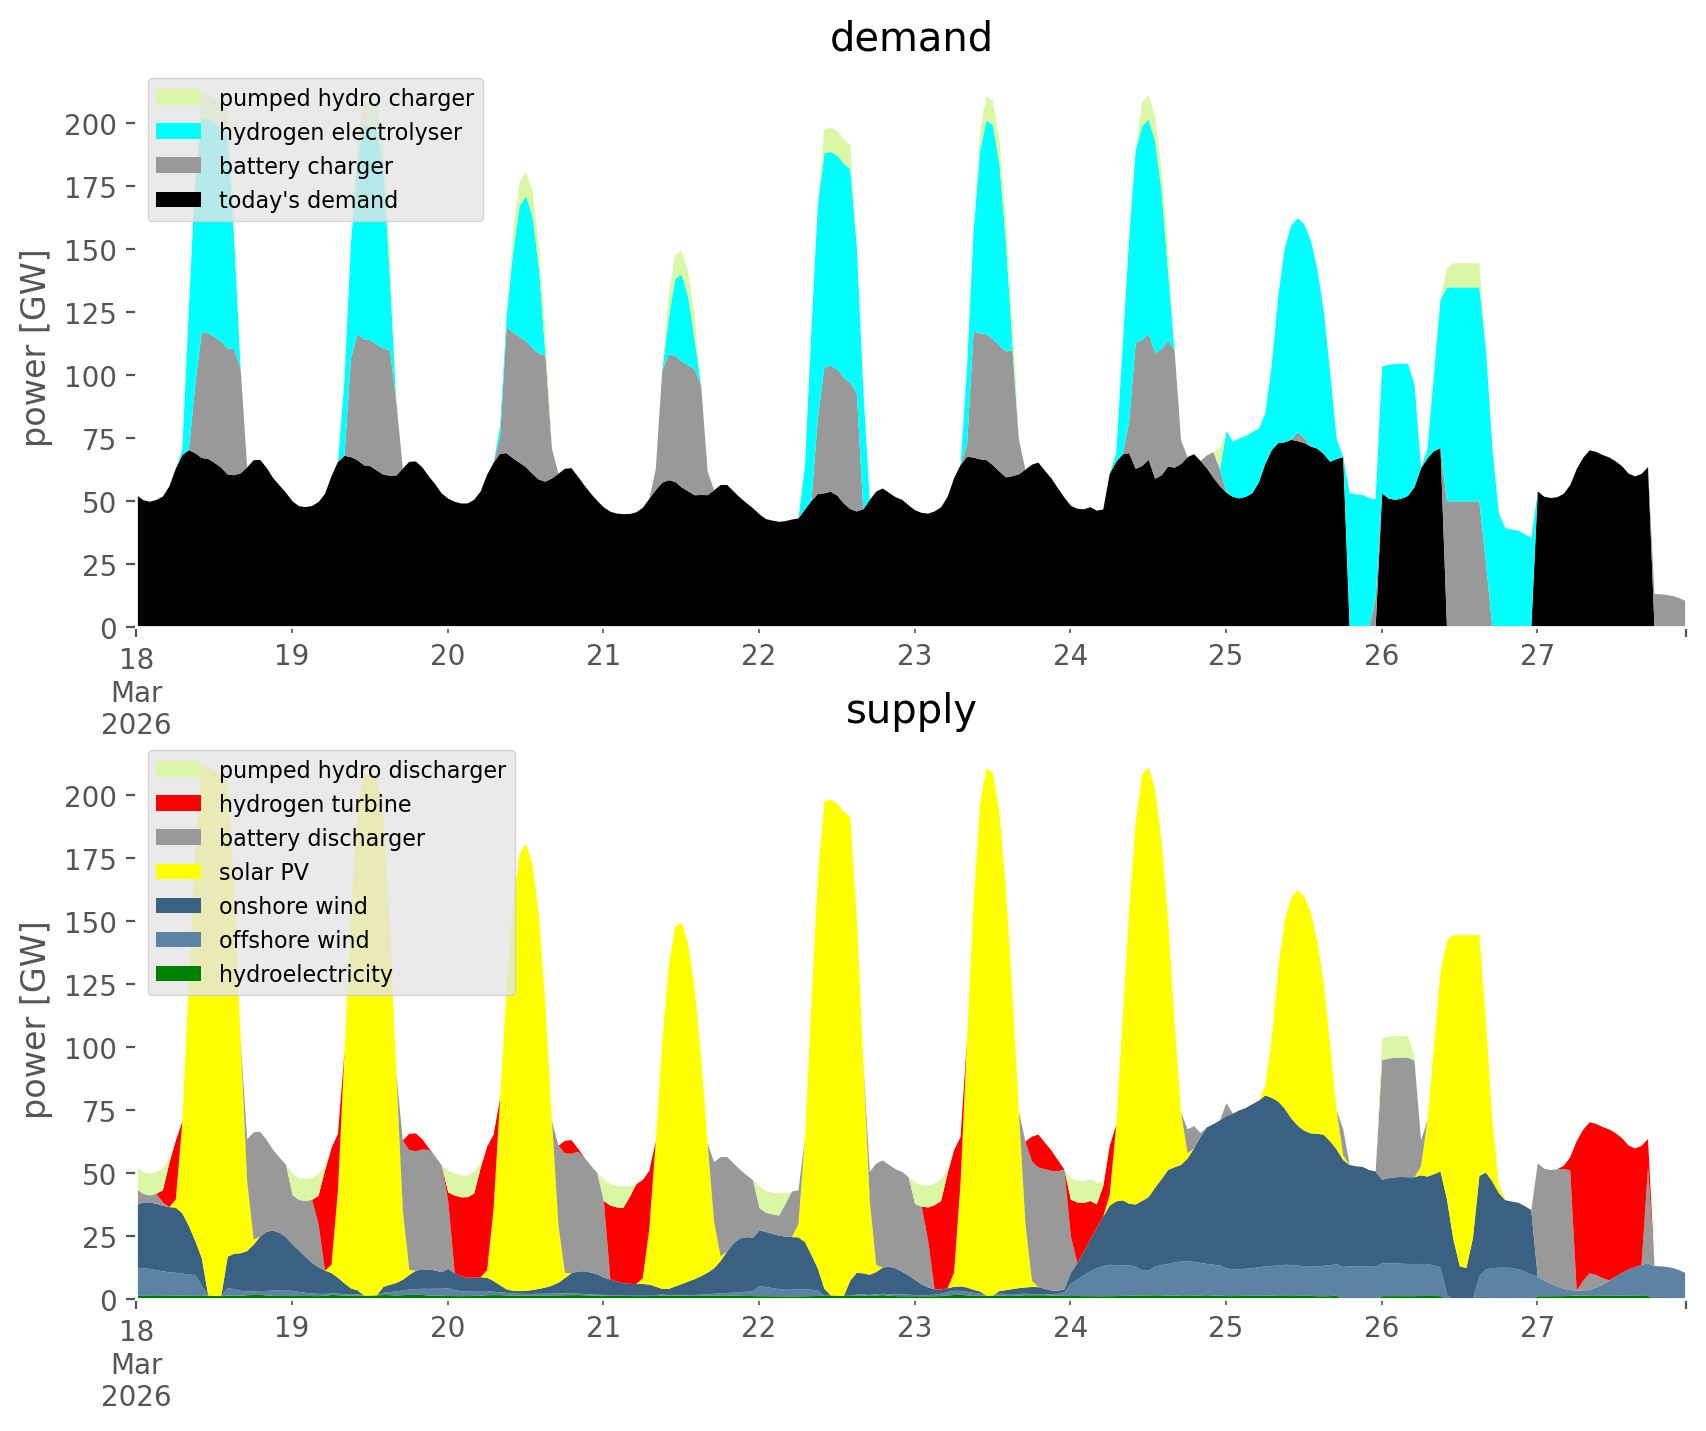Click the grey battery charger legend swatch
Image resolution: width=1706 pixels, height=1431 pixels.
coord(179,166)
